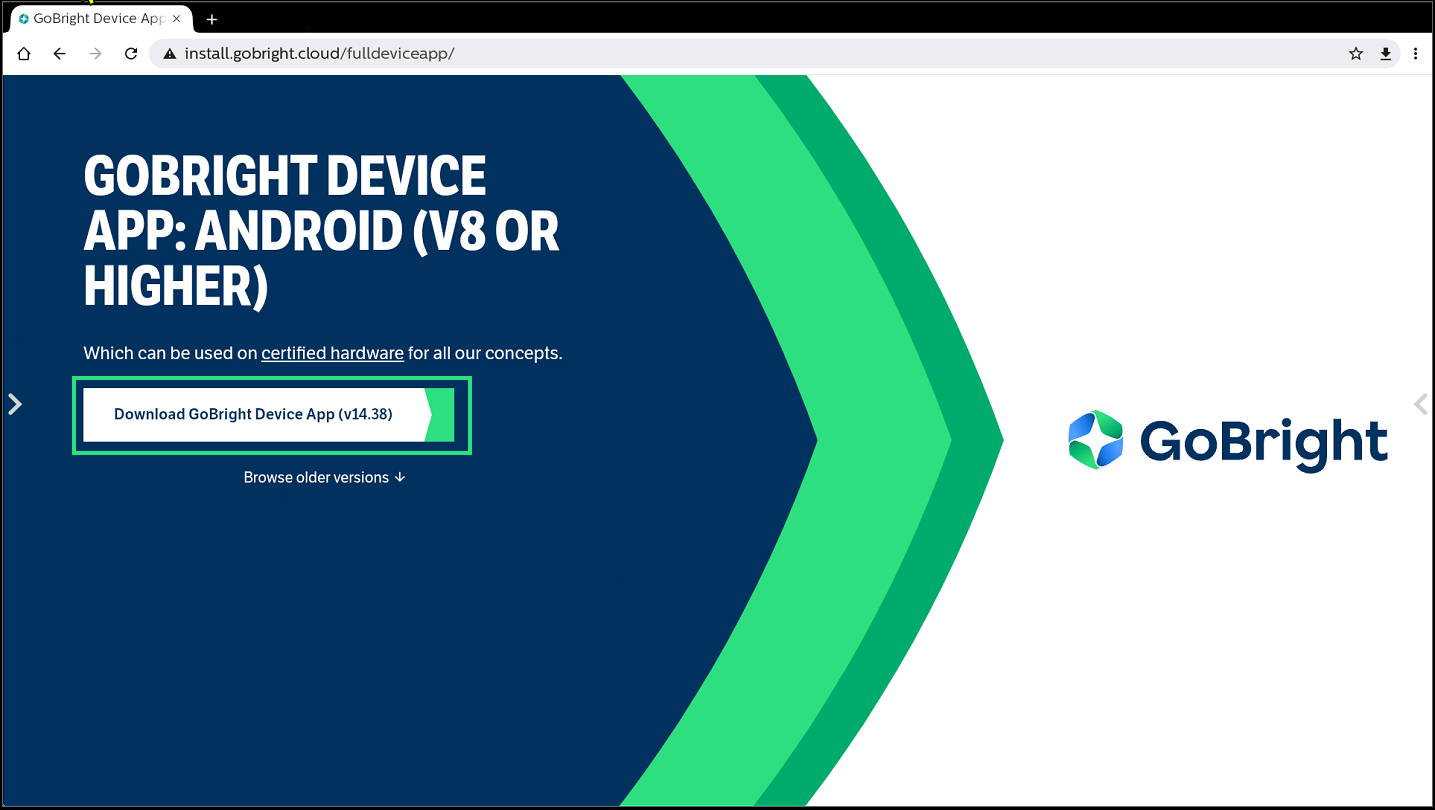
Task: Open the browser downloads icon
Action: coord(1386,54)
